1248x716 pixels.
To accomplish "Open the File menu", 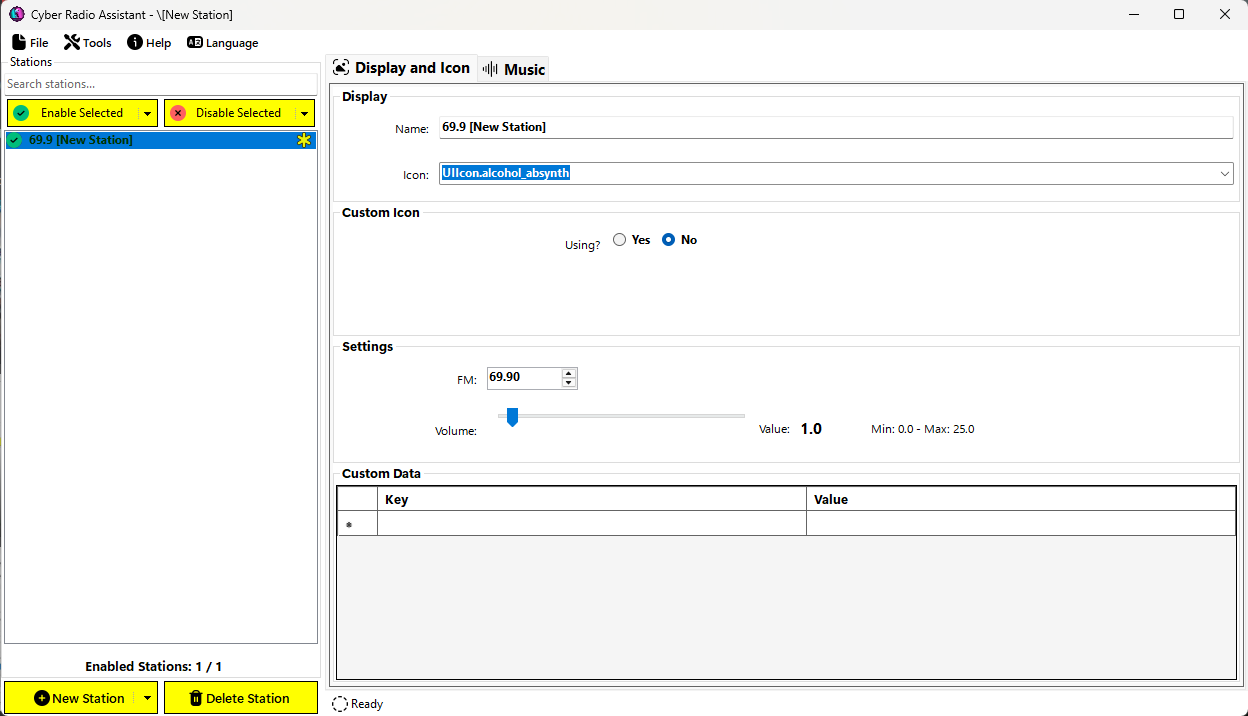I will (x=30, y=43).
